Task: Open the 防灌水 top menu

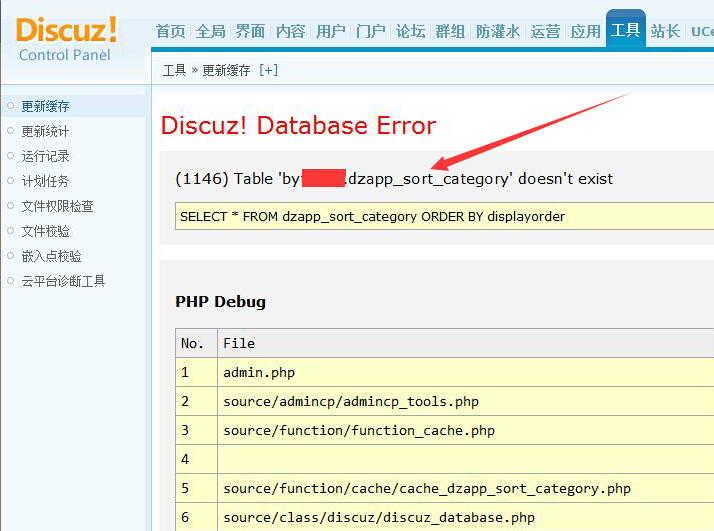Action: point(498,31)
